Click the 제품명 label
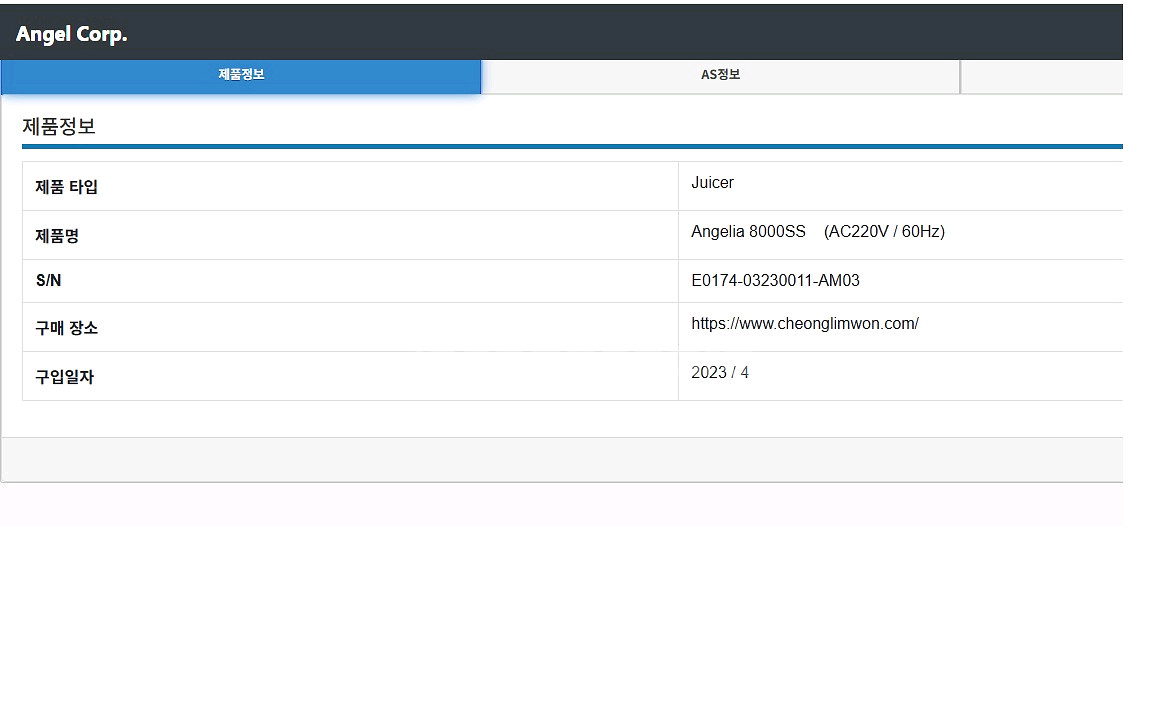Screen dimensions: 1152x720 pos(57,236)
